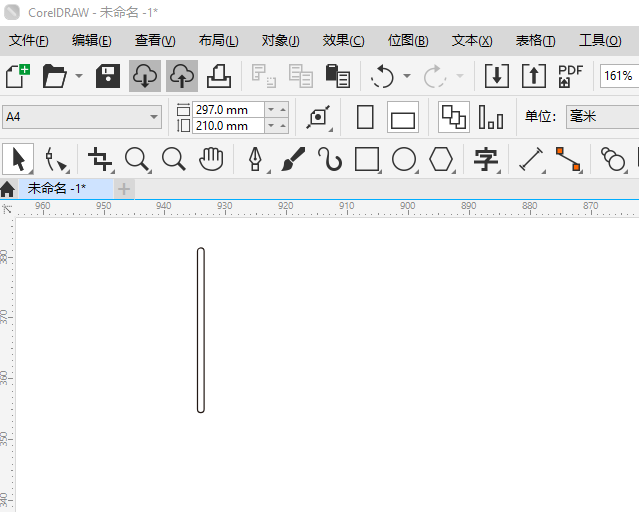The width and height of the screenshot is (639, 512).
Task: Decrease page height with down stepper
Action: [271, 126]
